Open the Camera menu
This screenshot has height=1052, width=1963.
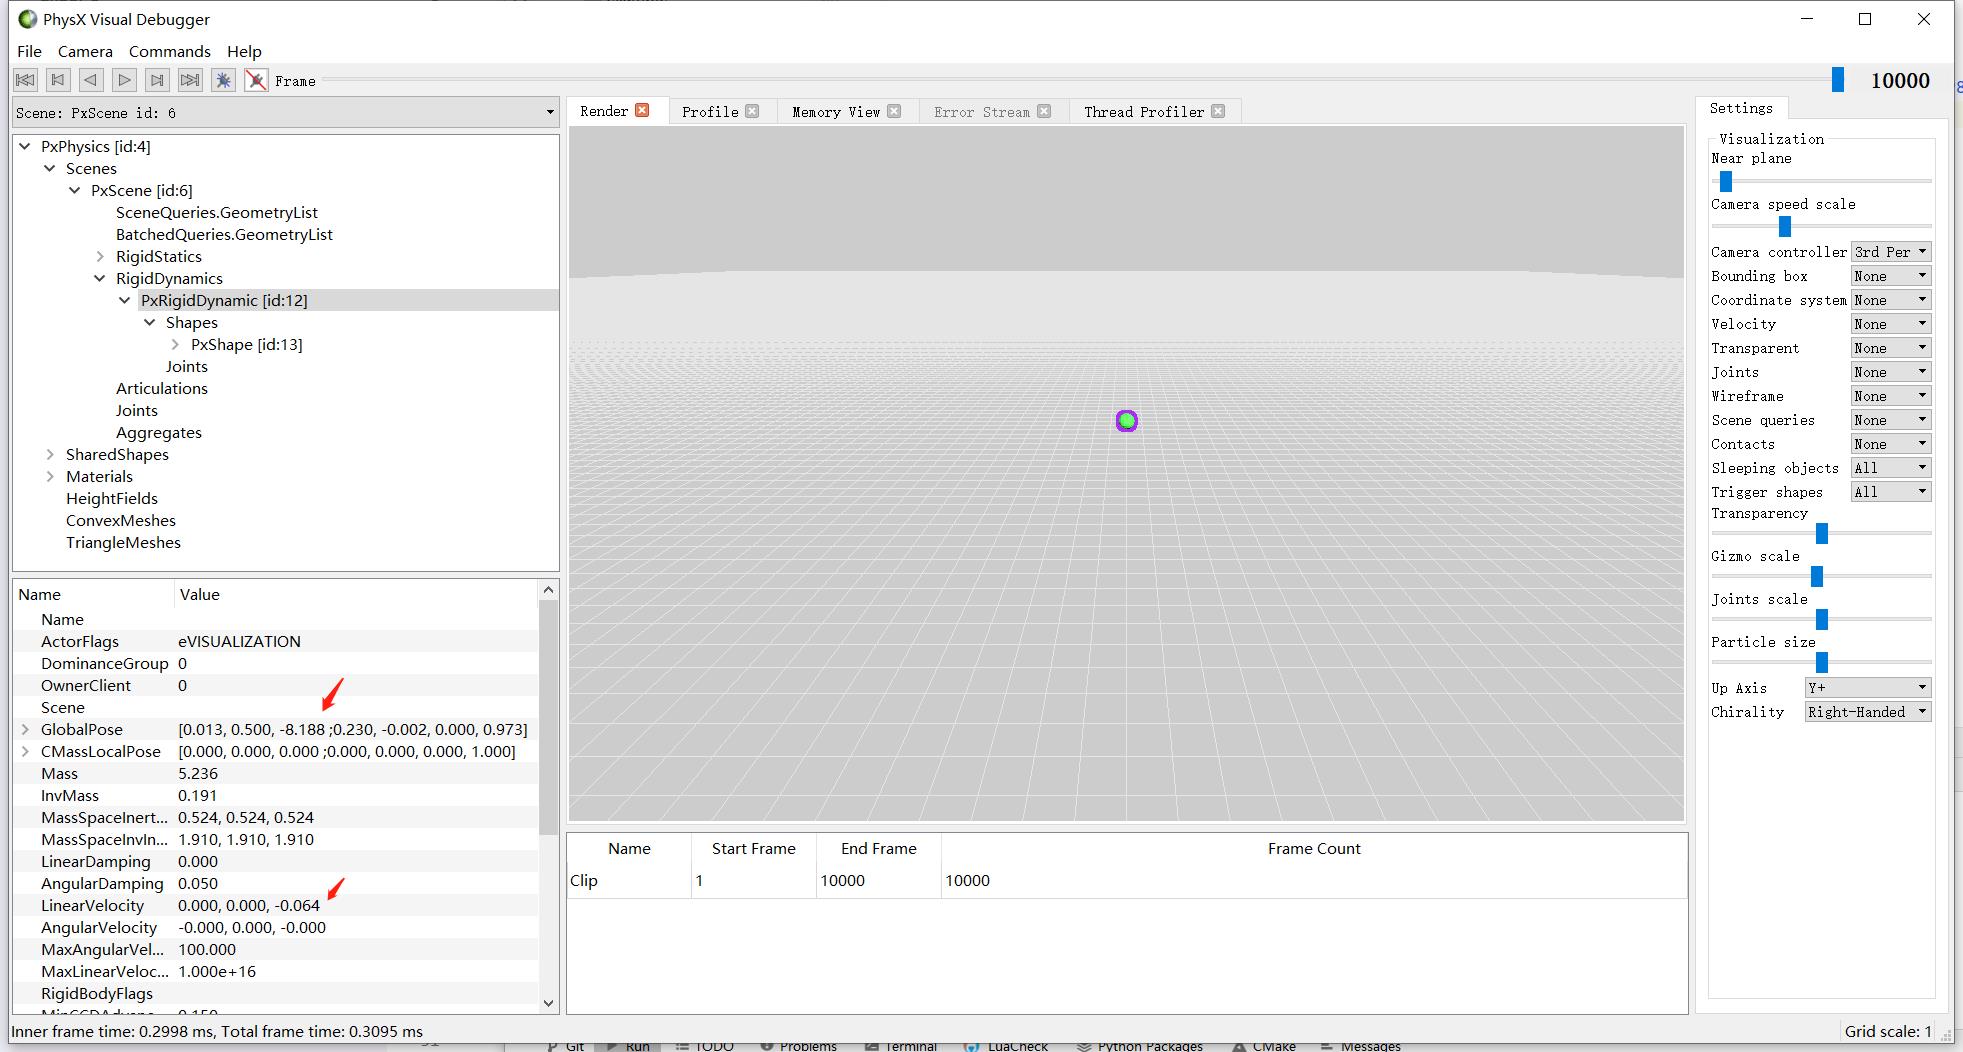pos(85,51)
